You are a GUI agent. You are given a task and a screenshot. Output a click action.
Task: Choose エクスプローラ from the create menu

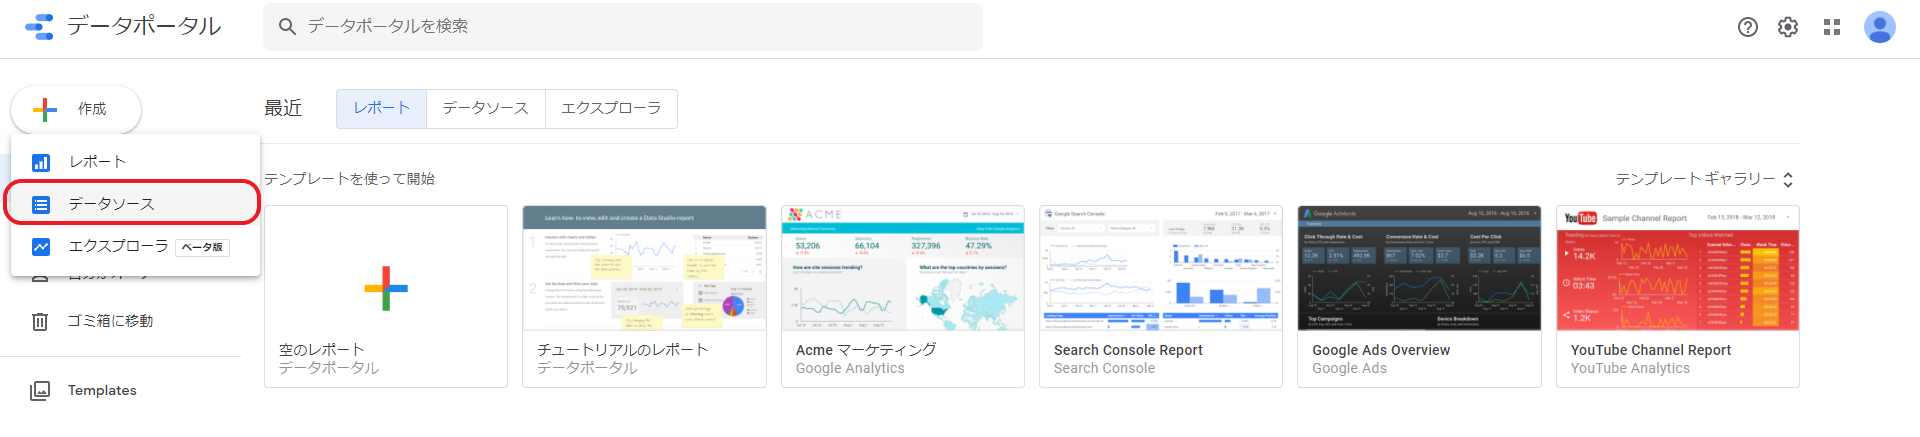click(135, 246)
